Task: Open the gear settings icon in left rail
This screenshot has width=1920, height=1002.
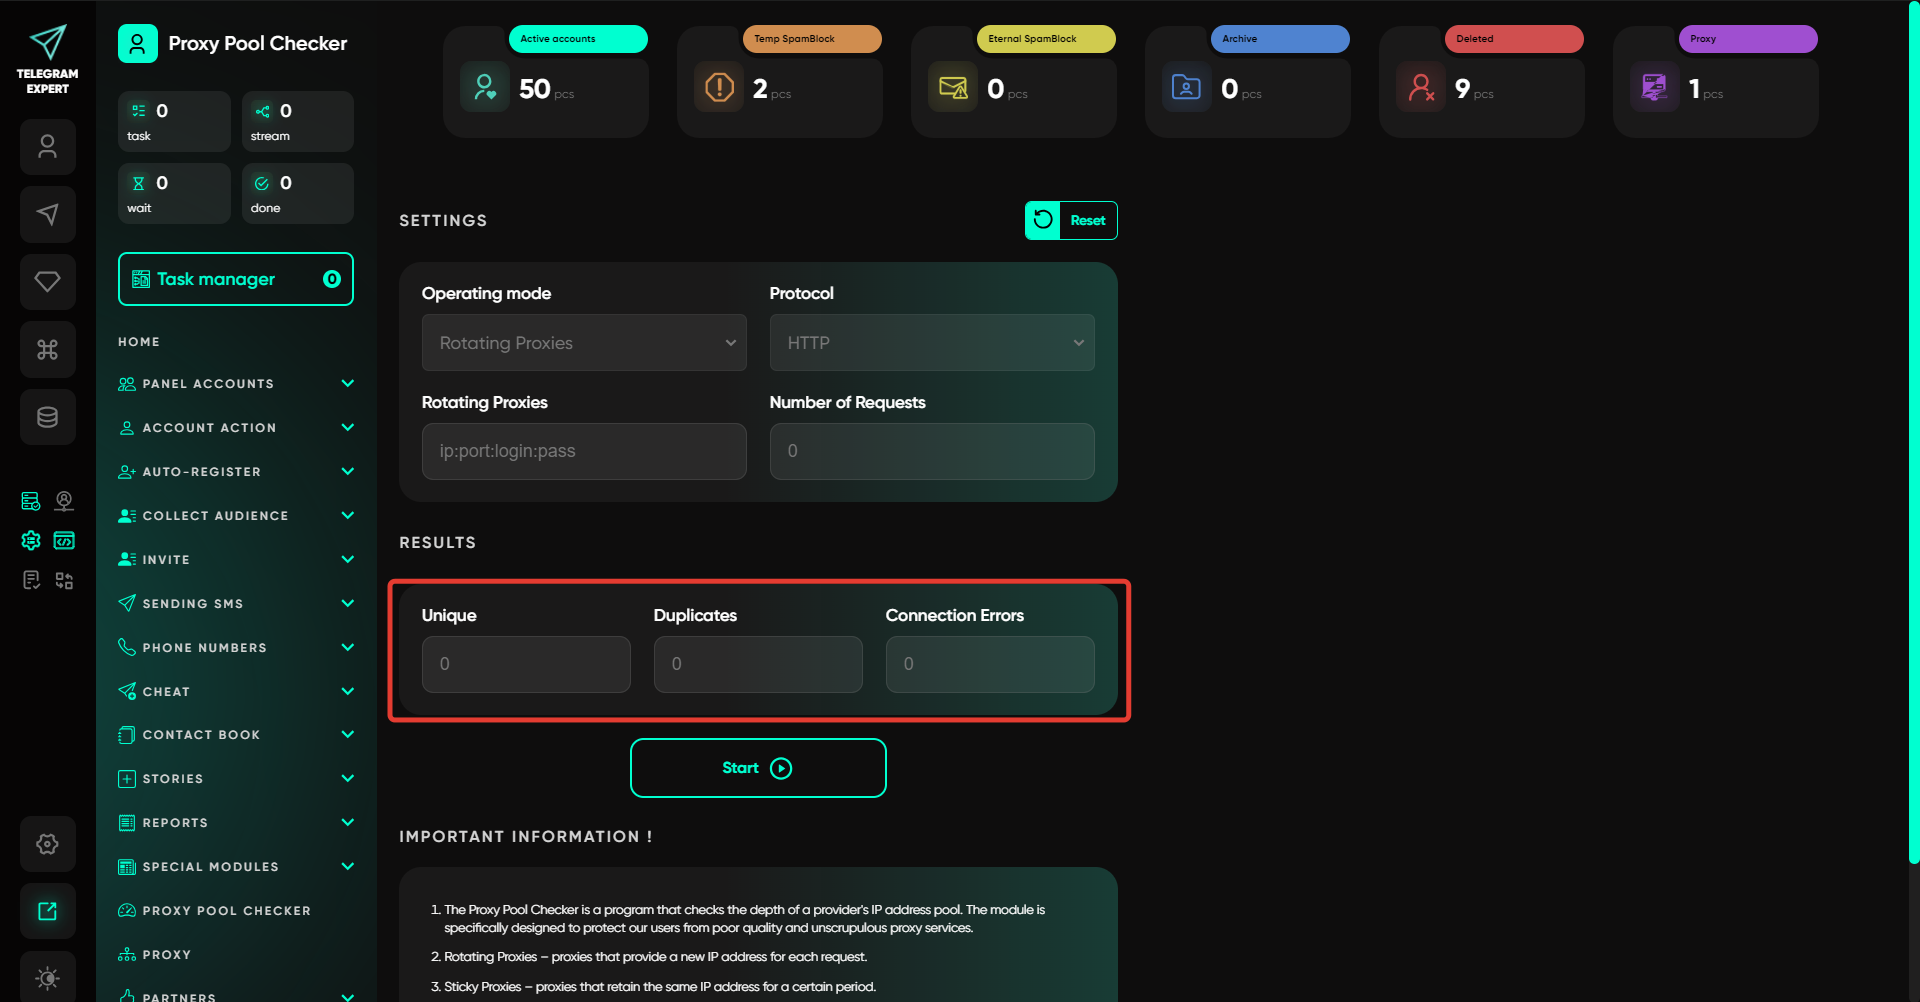Action: [47, 844]
